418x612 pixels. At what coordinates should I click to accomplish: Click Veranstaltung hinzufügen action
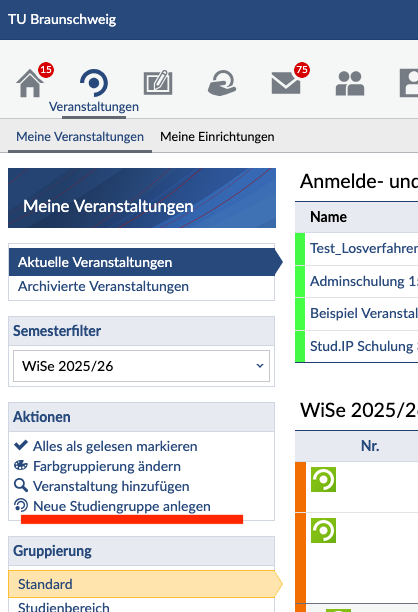tap(111, 486)
